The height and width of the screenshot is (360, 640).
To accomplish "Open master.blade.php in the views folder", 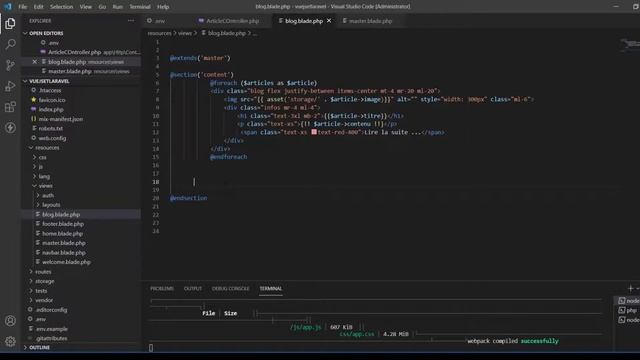I will [64, 243].
